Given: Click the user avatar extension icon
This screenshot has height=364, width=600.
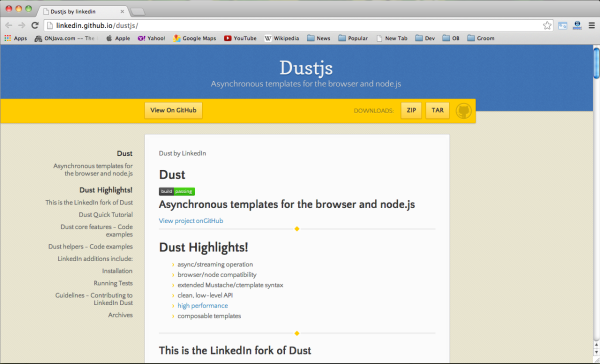Looking at the screenshot, I should point(577,26).
